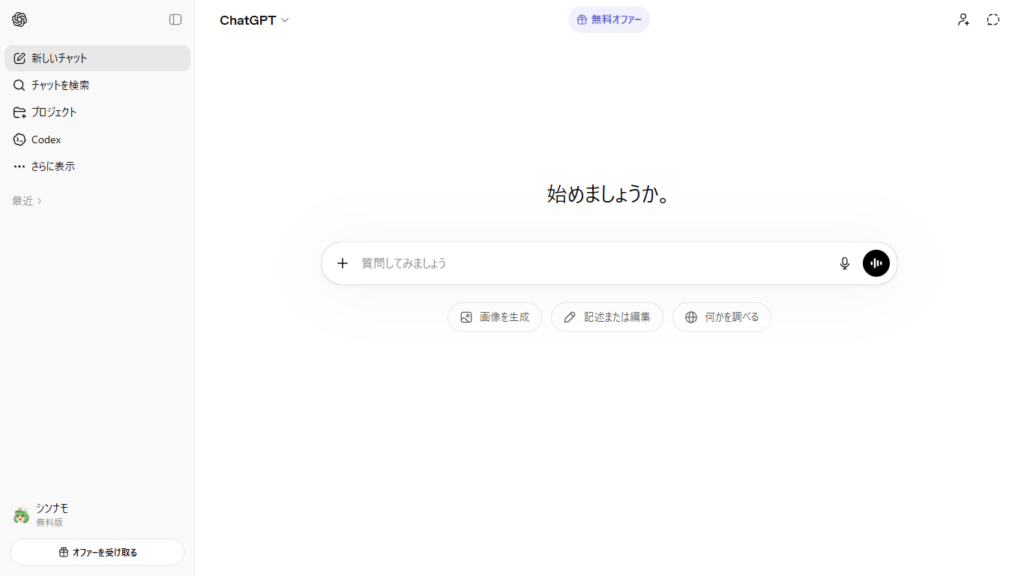Select the 画像を生成 suggestion chip
The image size is (1024, 576).
coord(494,317)
